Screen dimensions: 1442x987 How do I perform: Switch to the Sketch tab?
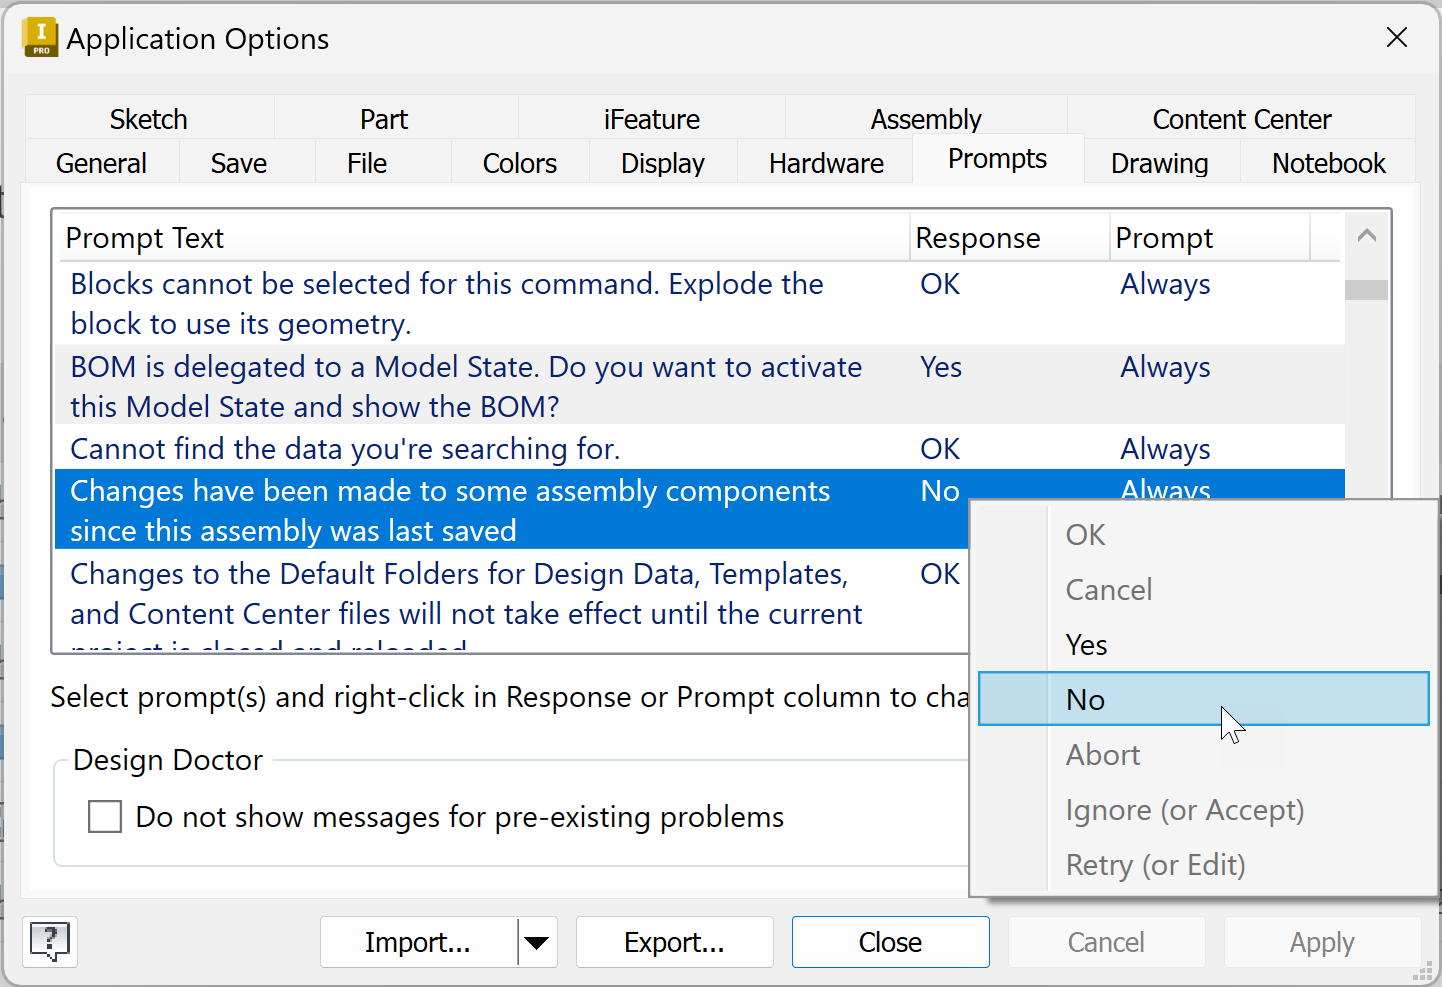(x=148, y=119)
